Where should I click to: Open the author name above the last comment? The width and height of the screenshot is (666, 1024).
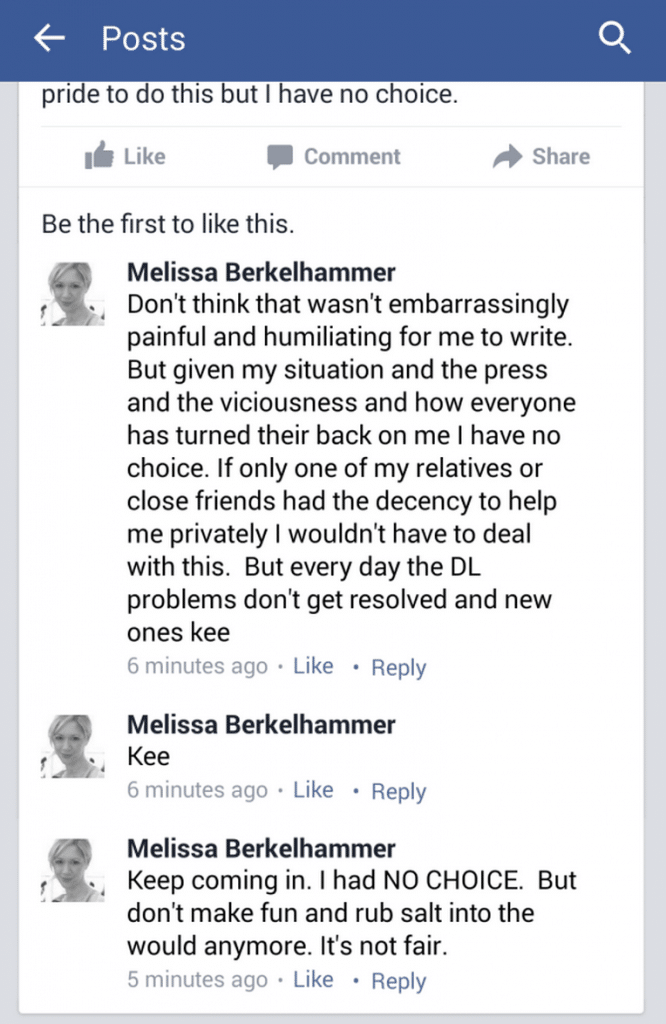(x=261, y=848)
